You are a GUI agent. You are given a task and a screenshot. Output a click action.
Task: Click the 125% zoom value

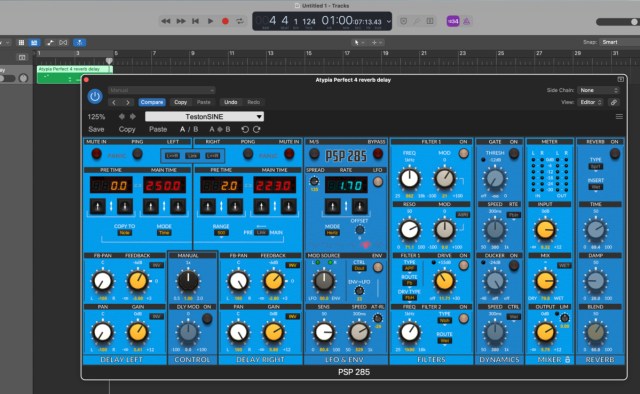point(96,117)
